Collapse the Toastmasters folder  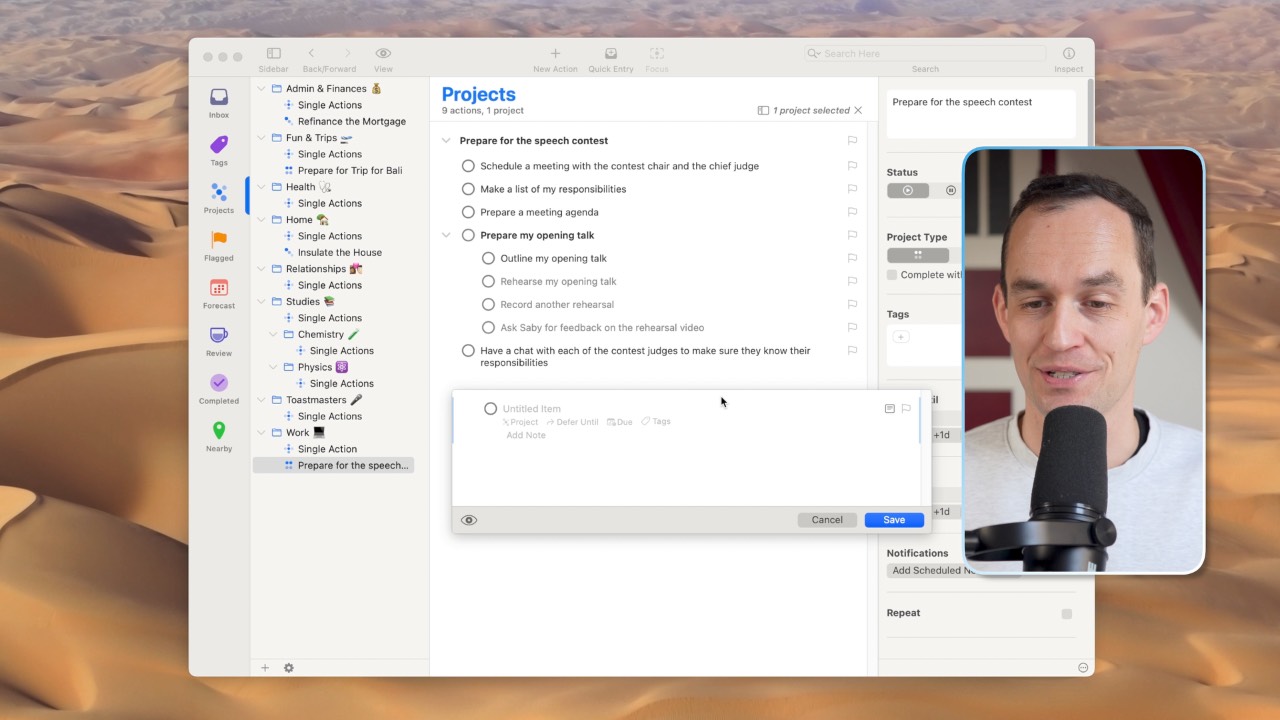[x=262, y=400]
